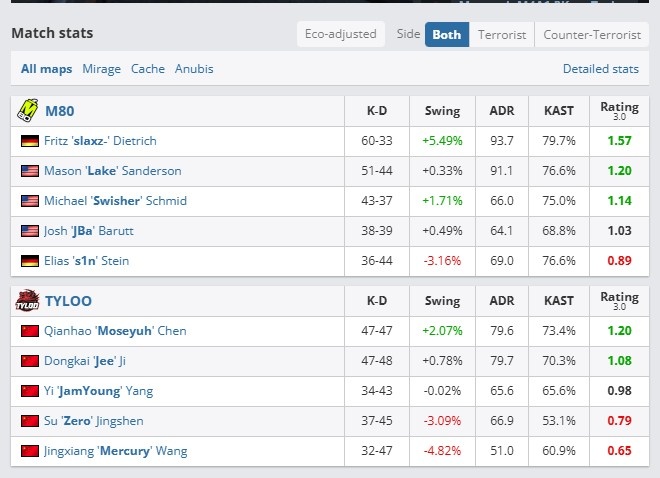Click the US flag next to Lake
Viewport: 660px width, 478px height.
point(30,171)
